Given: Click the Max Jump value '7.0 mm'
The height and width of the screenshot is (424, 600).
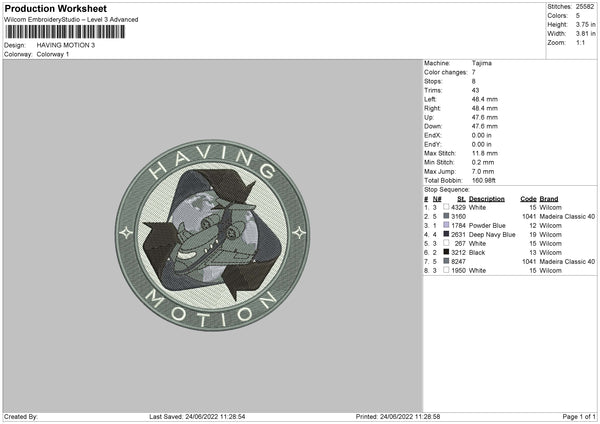Looking at the screenshot, I should pos(483,171).
